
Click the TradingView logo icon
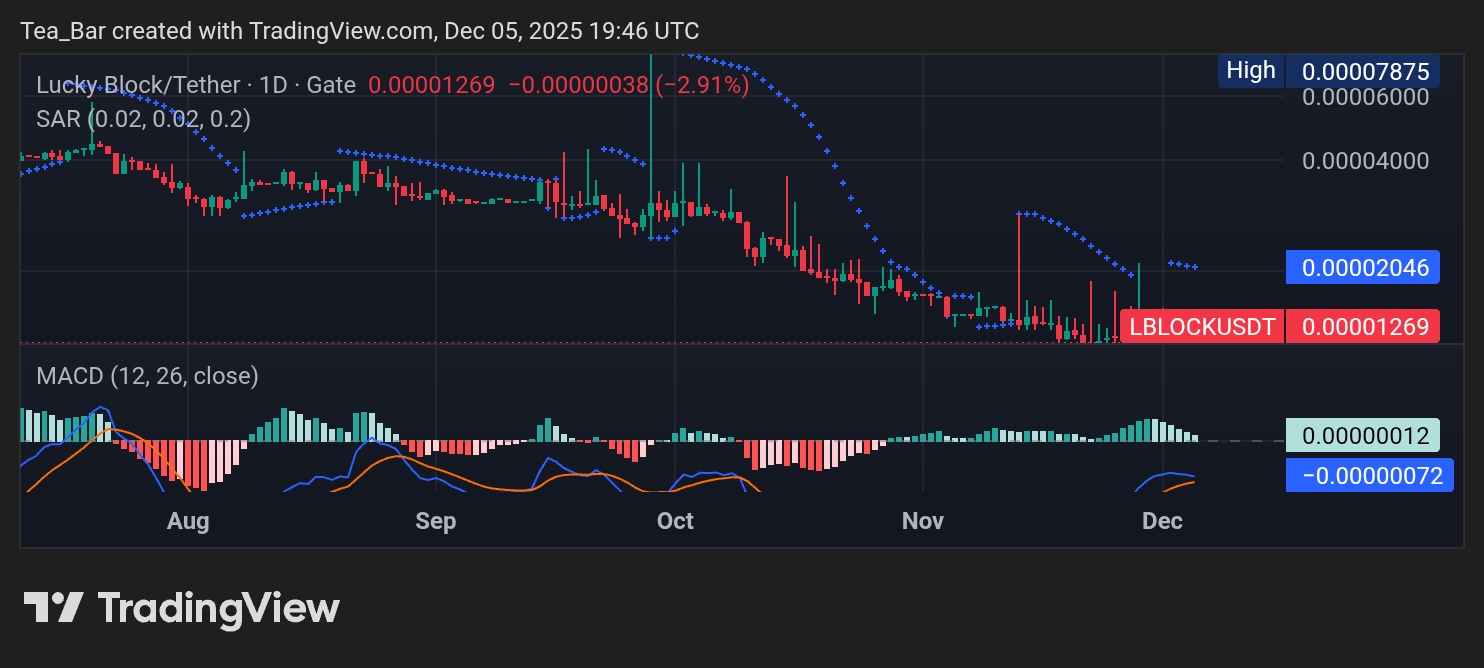tap(53, 606)
